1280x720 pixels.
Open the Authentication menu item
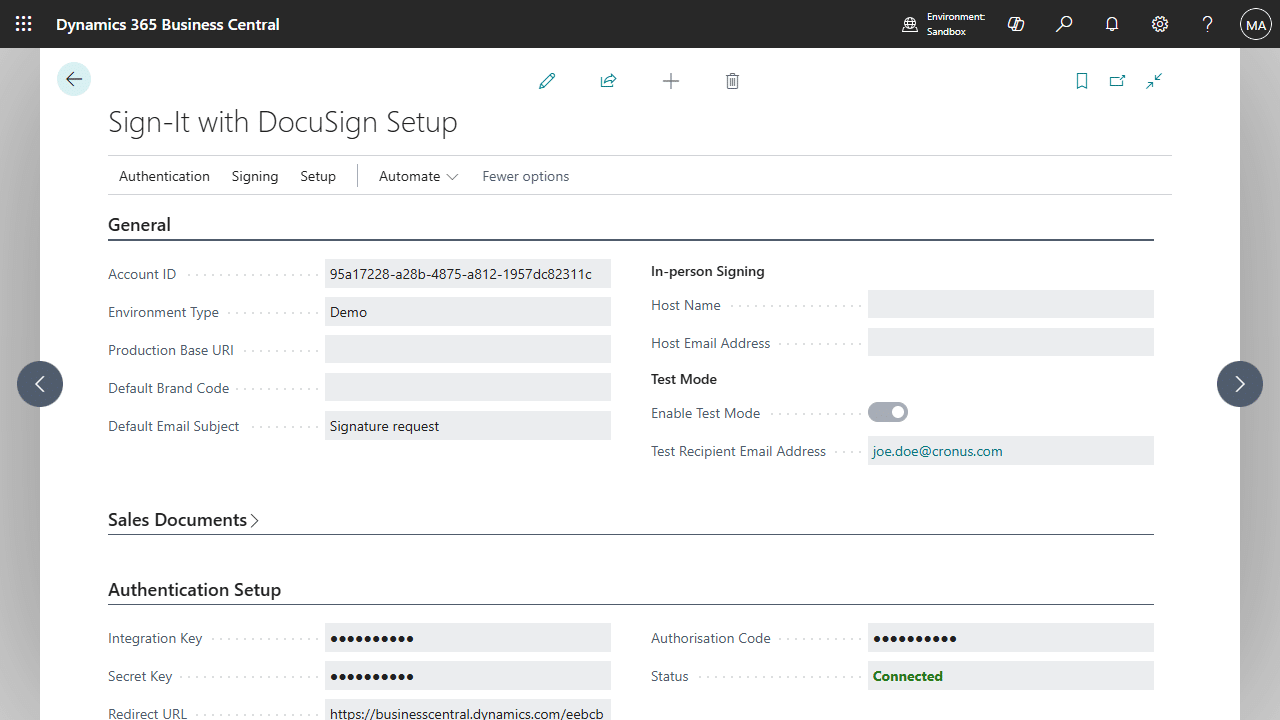pyautogui.click(x=164, y=176)
